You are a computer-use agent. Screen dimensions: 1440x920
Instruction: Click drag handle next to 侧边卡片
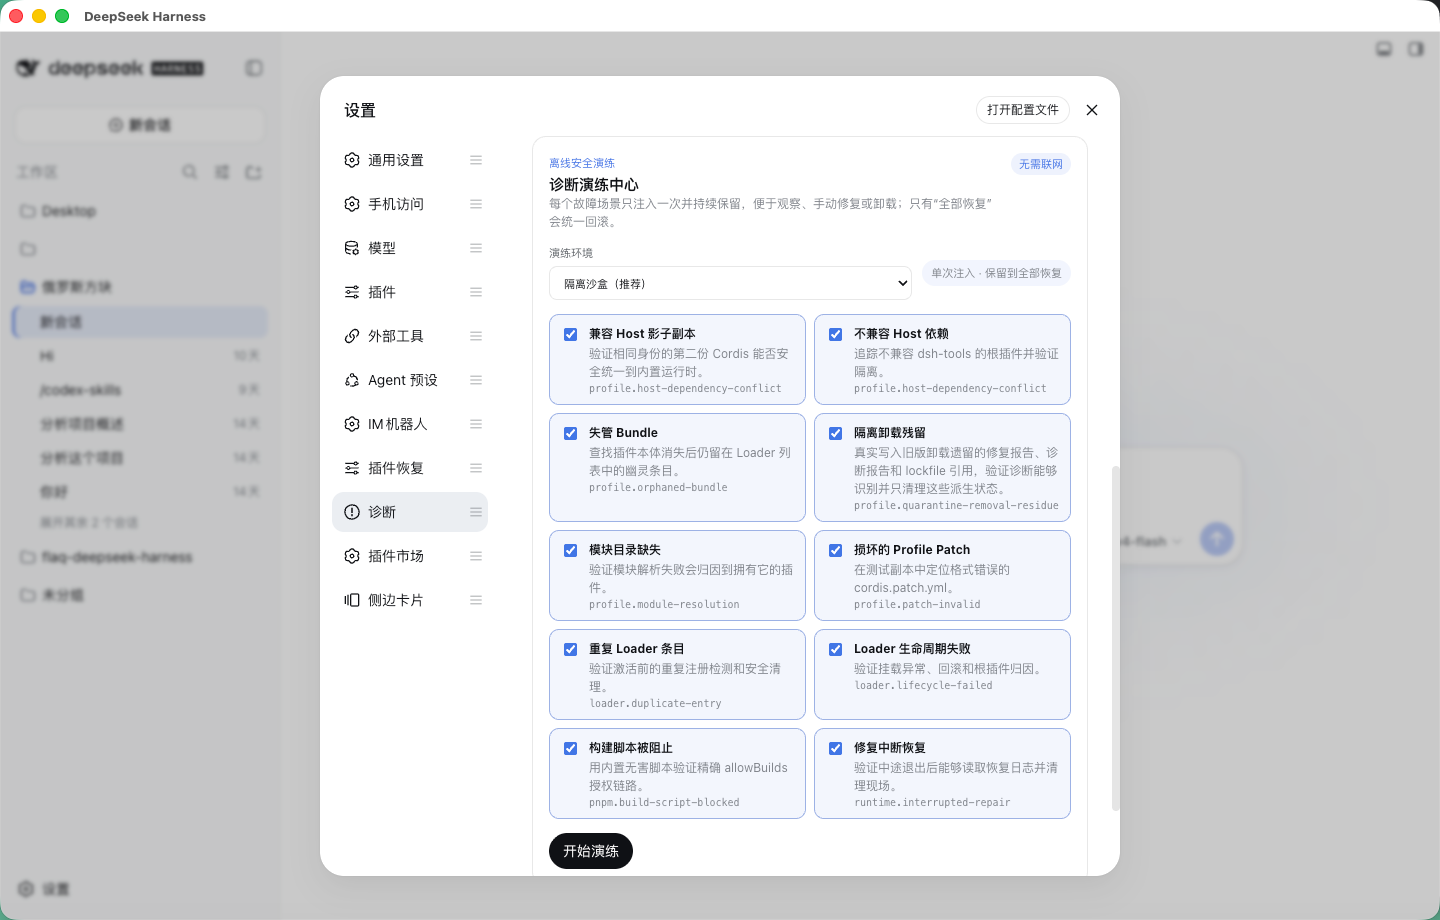click(476, 600)
